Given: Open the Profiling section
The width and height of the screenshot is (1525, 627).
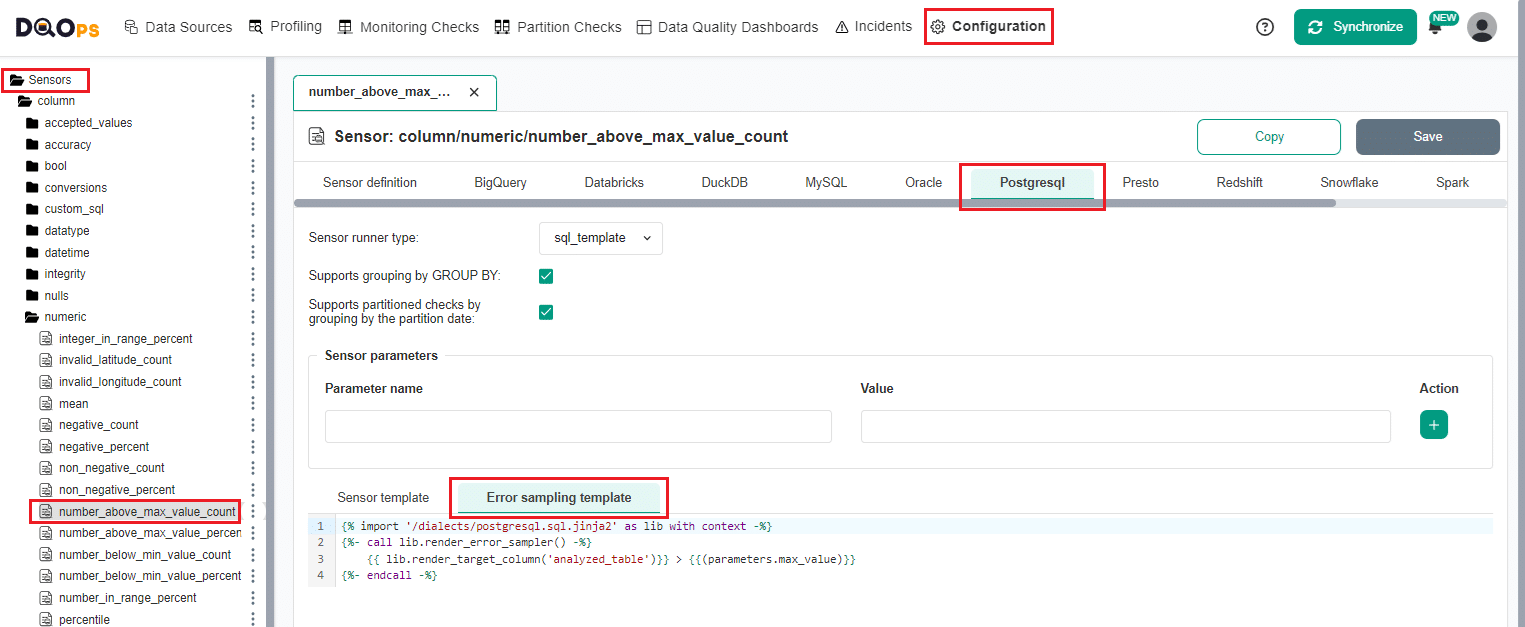Looking at the screenshot, I should click(x=285, y=27).
